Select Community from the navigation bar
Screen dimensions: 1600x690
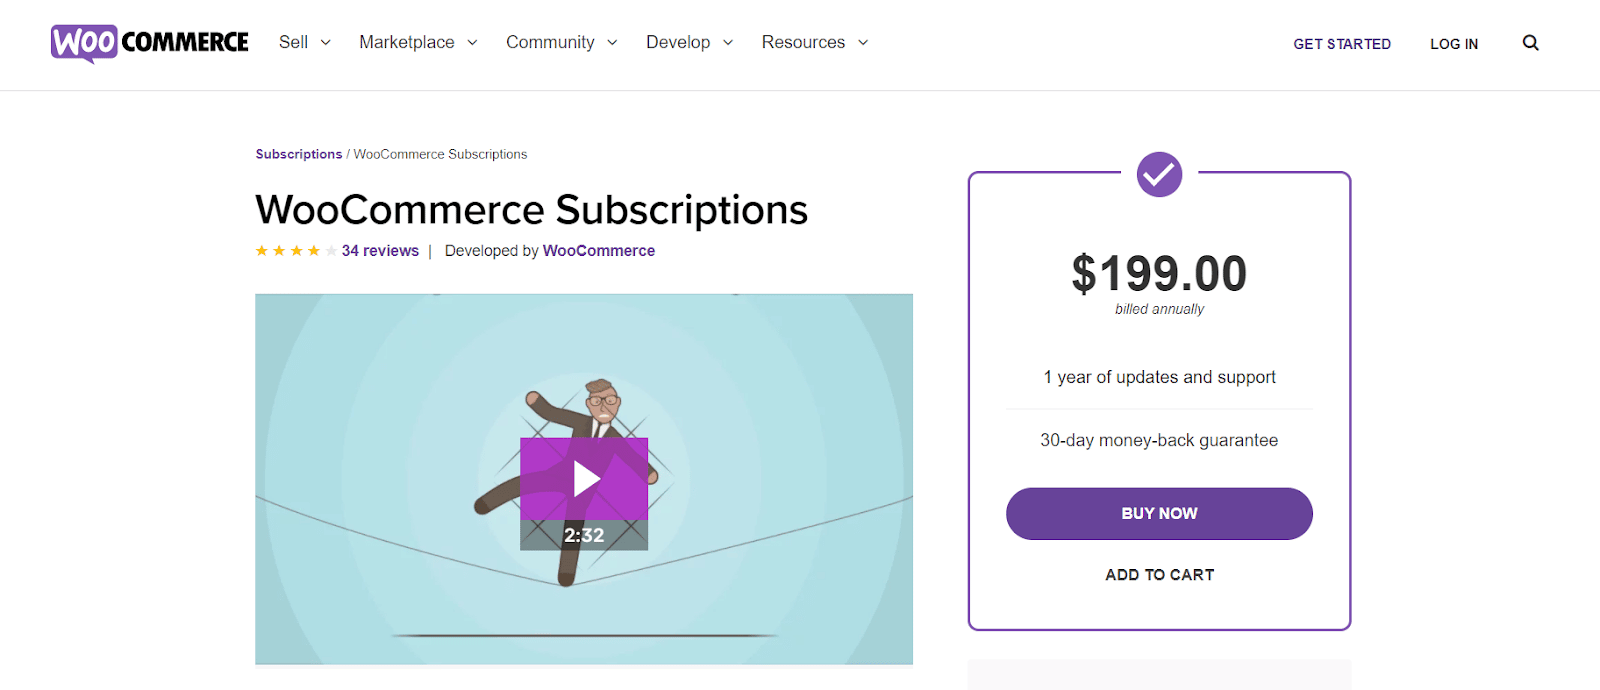(x=552, y=42)
